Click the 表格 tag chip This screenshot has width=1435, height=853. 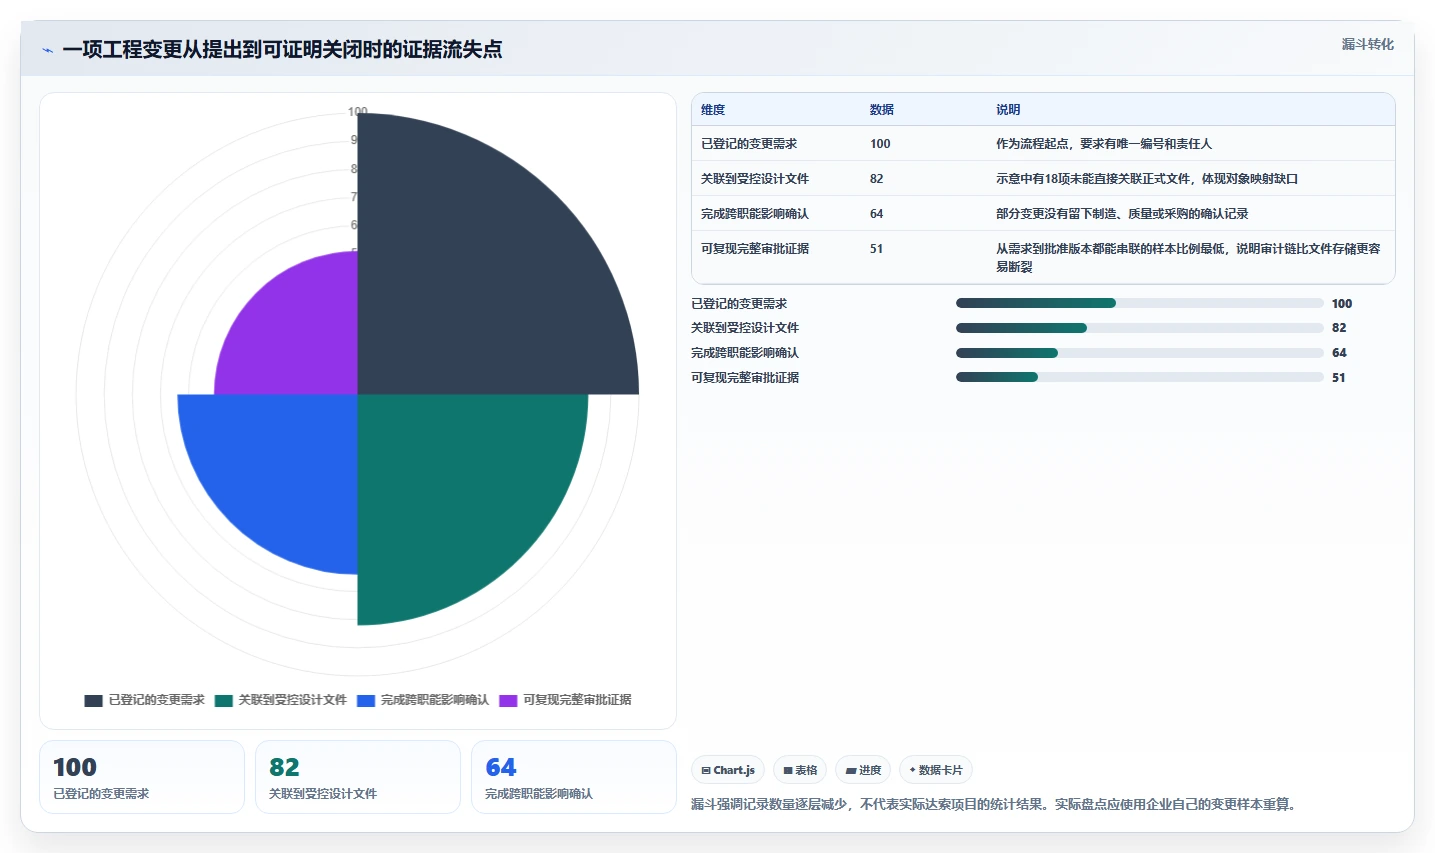pyautogui.click(x=800, y=770)
